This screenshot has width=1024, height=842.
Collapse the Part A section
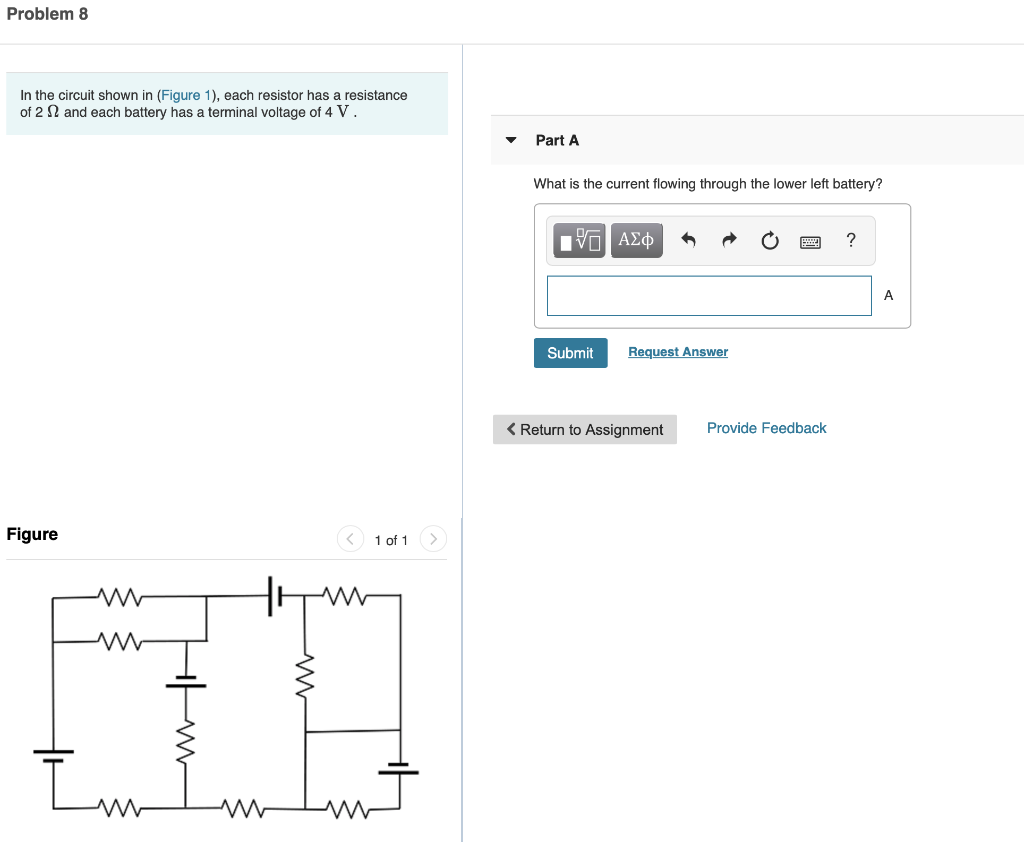(510, 140)
